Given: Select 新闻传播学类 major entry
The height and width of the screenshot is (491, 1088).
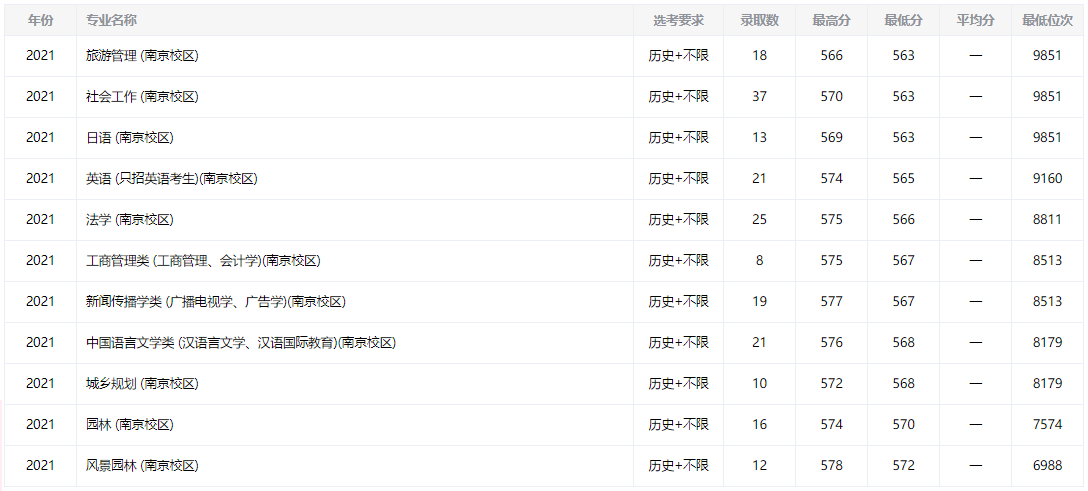Looking at the screenshot, I should 215,302.
